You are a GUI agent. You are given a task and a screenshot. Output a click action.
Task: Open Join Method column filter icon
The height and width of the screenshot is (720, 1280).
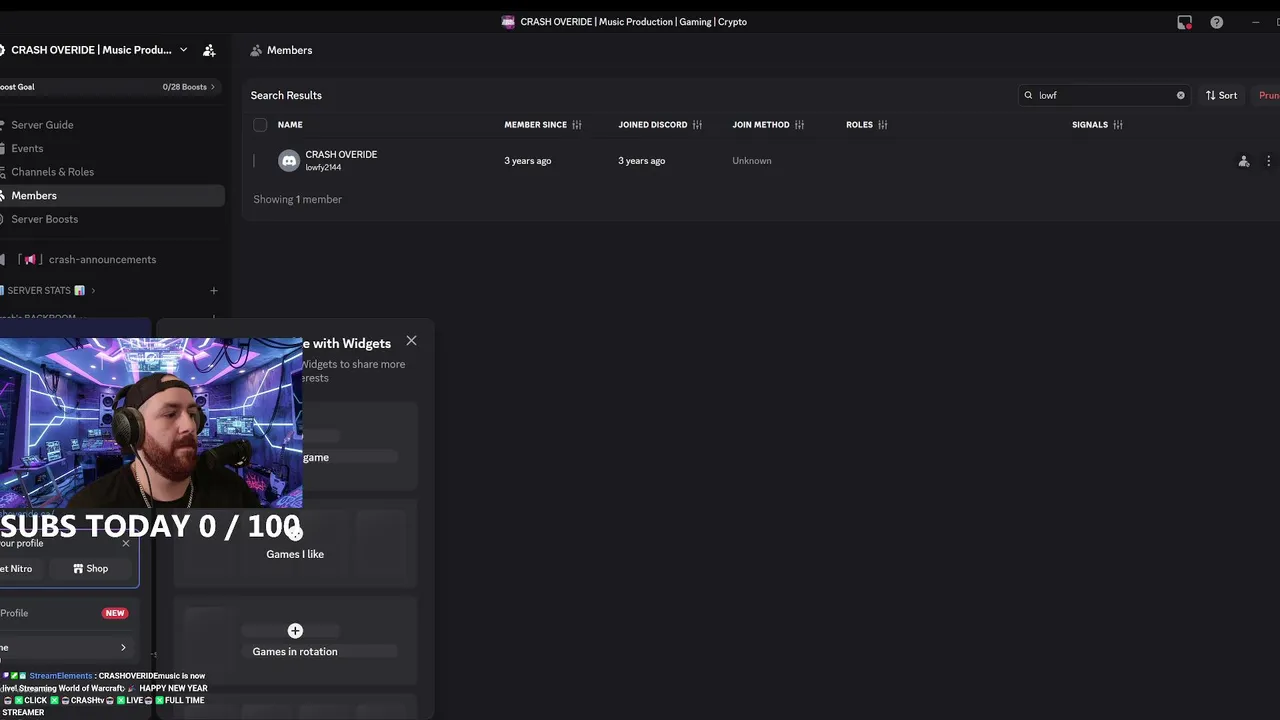799,125
